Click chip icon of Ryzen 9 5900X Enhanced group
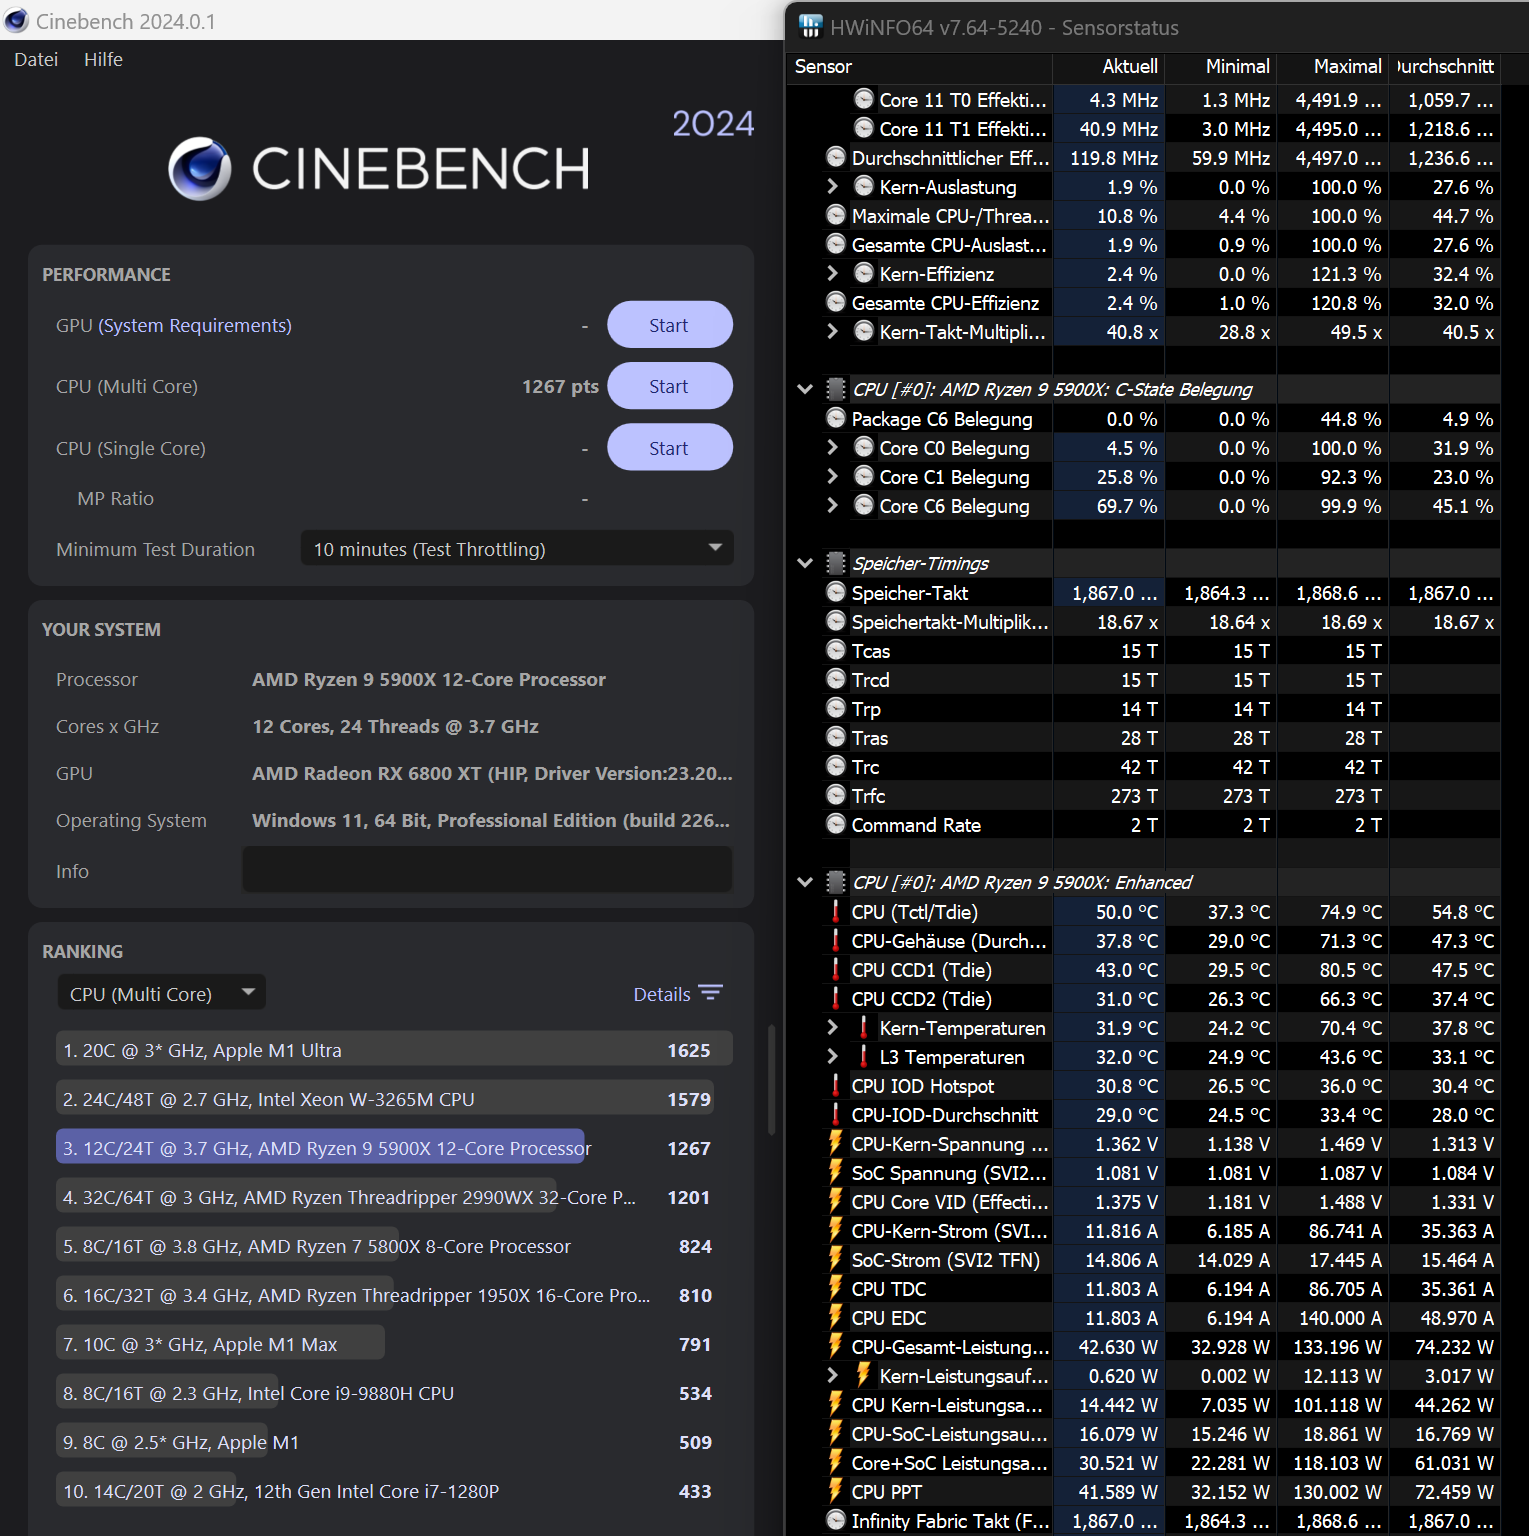 point(836,882)
